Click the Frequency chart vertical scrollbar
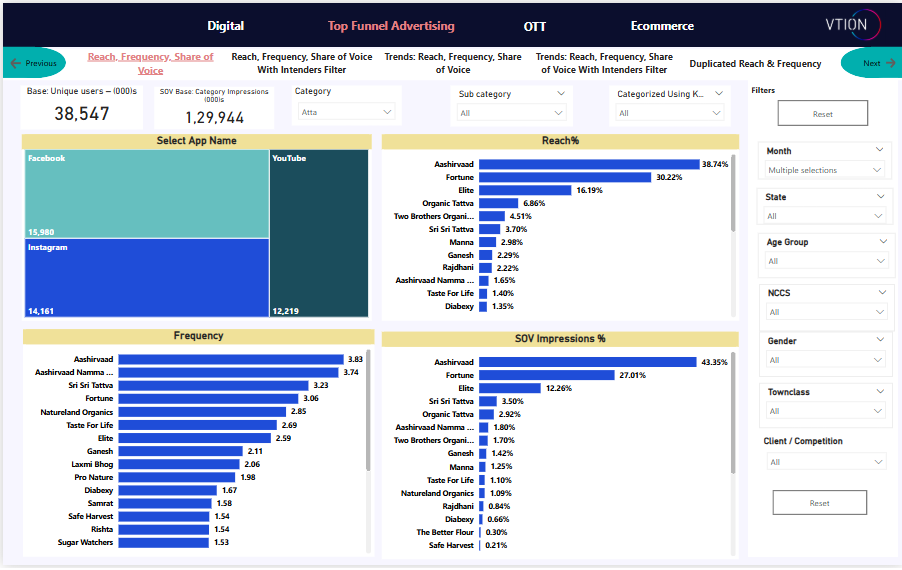Viewport: 902px width, 570px height. [x=369, y=410]
